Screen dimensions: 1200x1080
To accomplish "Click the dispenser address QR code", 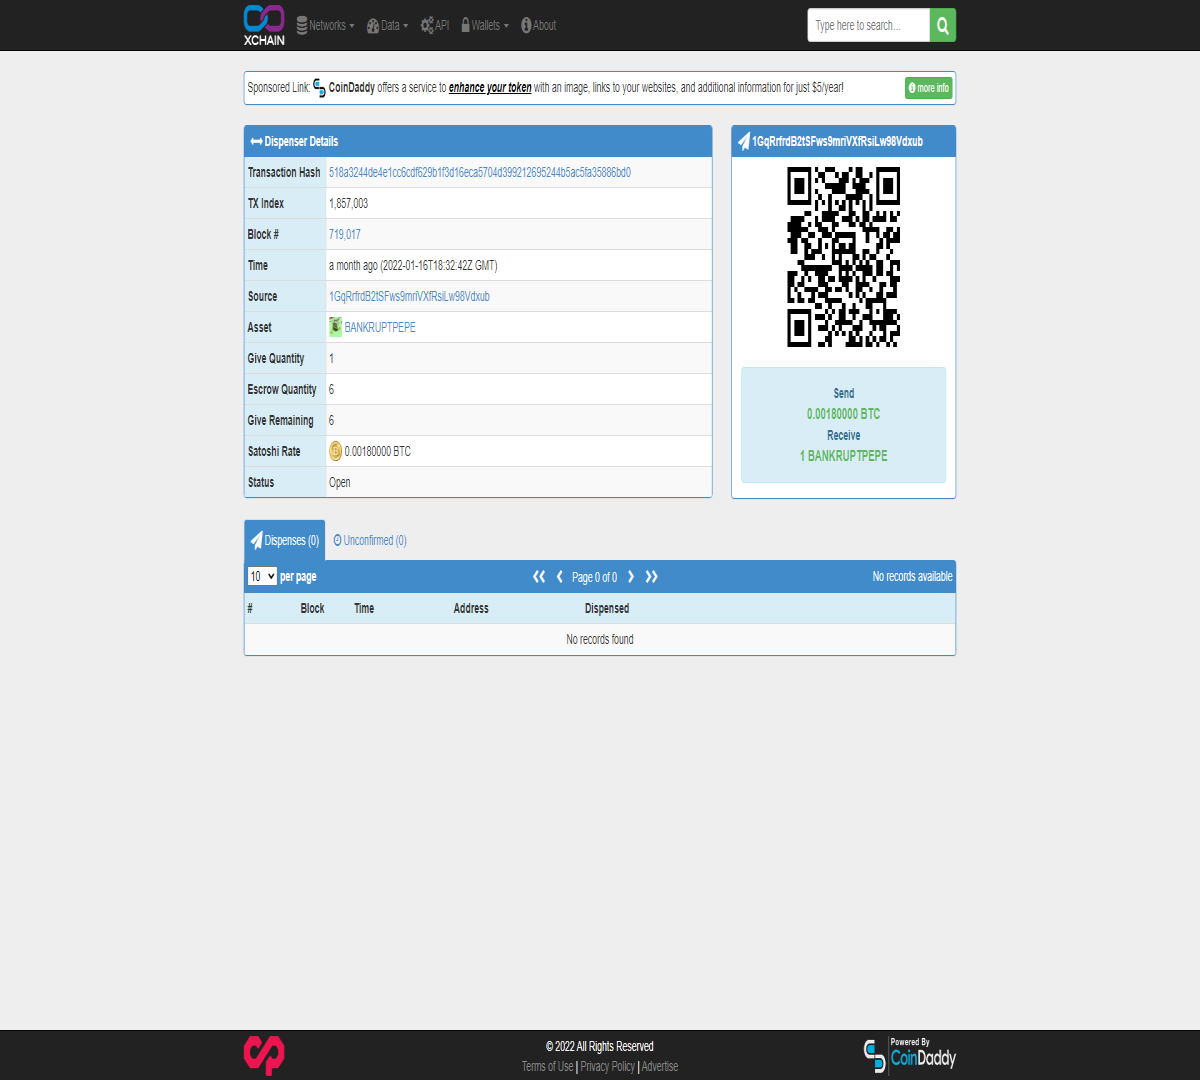I will 843,257.
